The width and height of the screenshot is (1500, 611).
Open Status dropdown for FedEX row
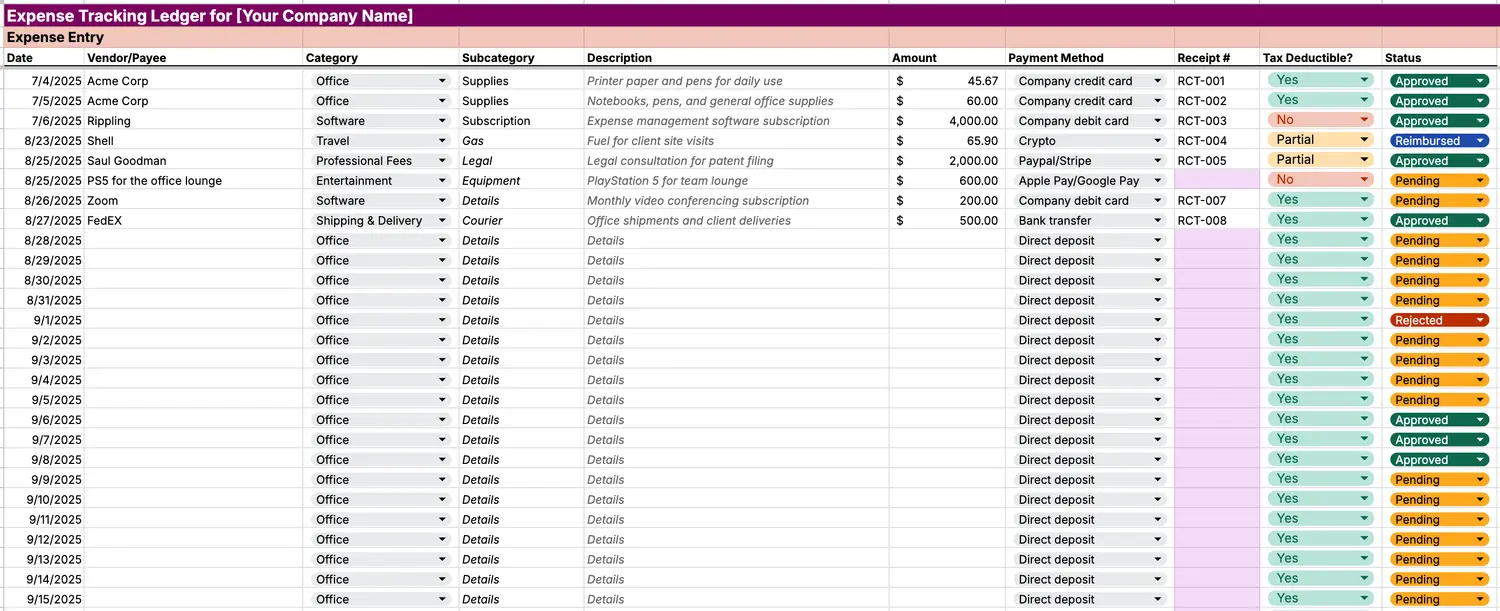coord(1439,221)
